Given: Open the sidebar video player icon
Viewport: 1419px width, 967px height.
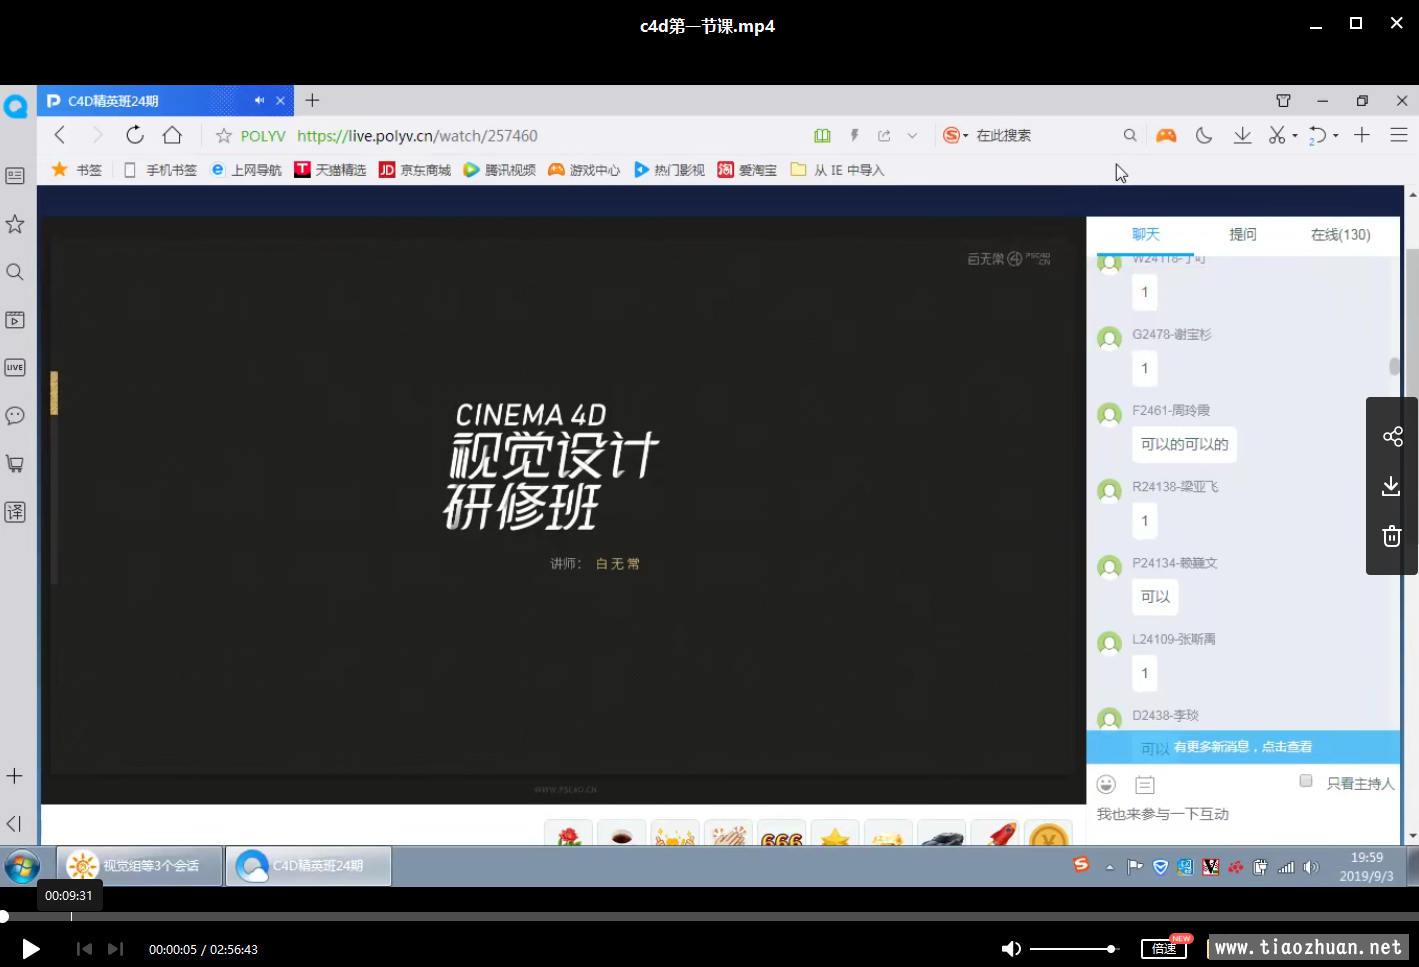Looking at the screenshot, I should tap(15, 320).
